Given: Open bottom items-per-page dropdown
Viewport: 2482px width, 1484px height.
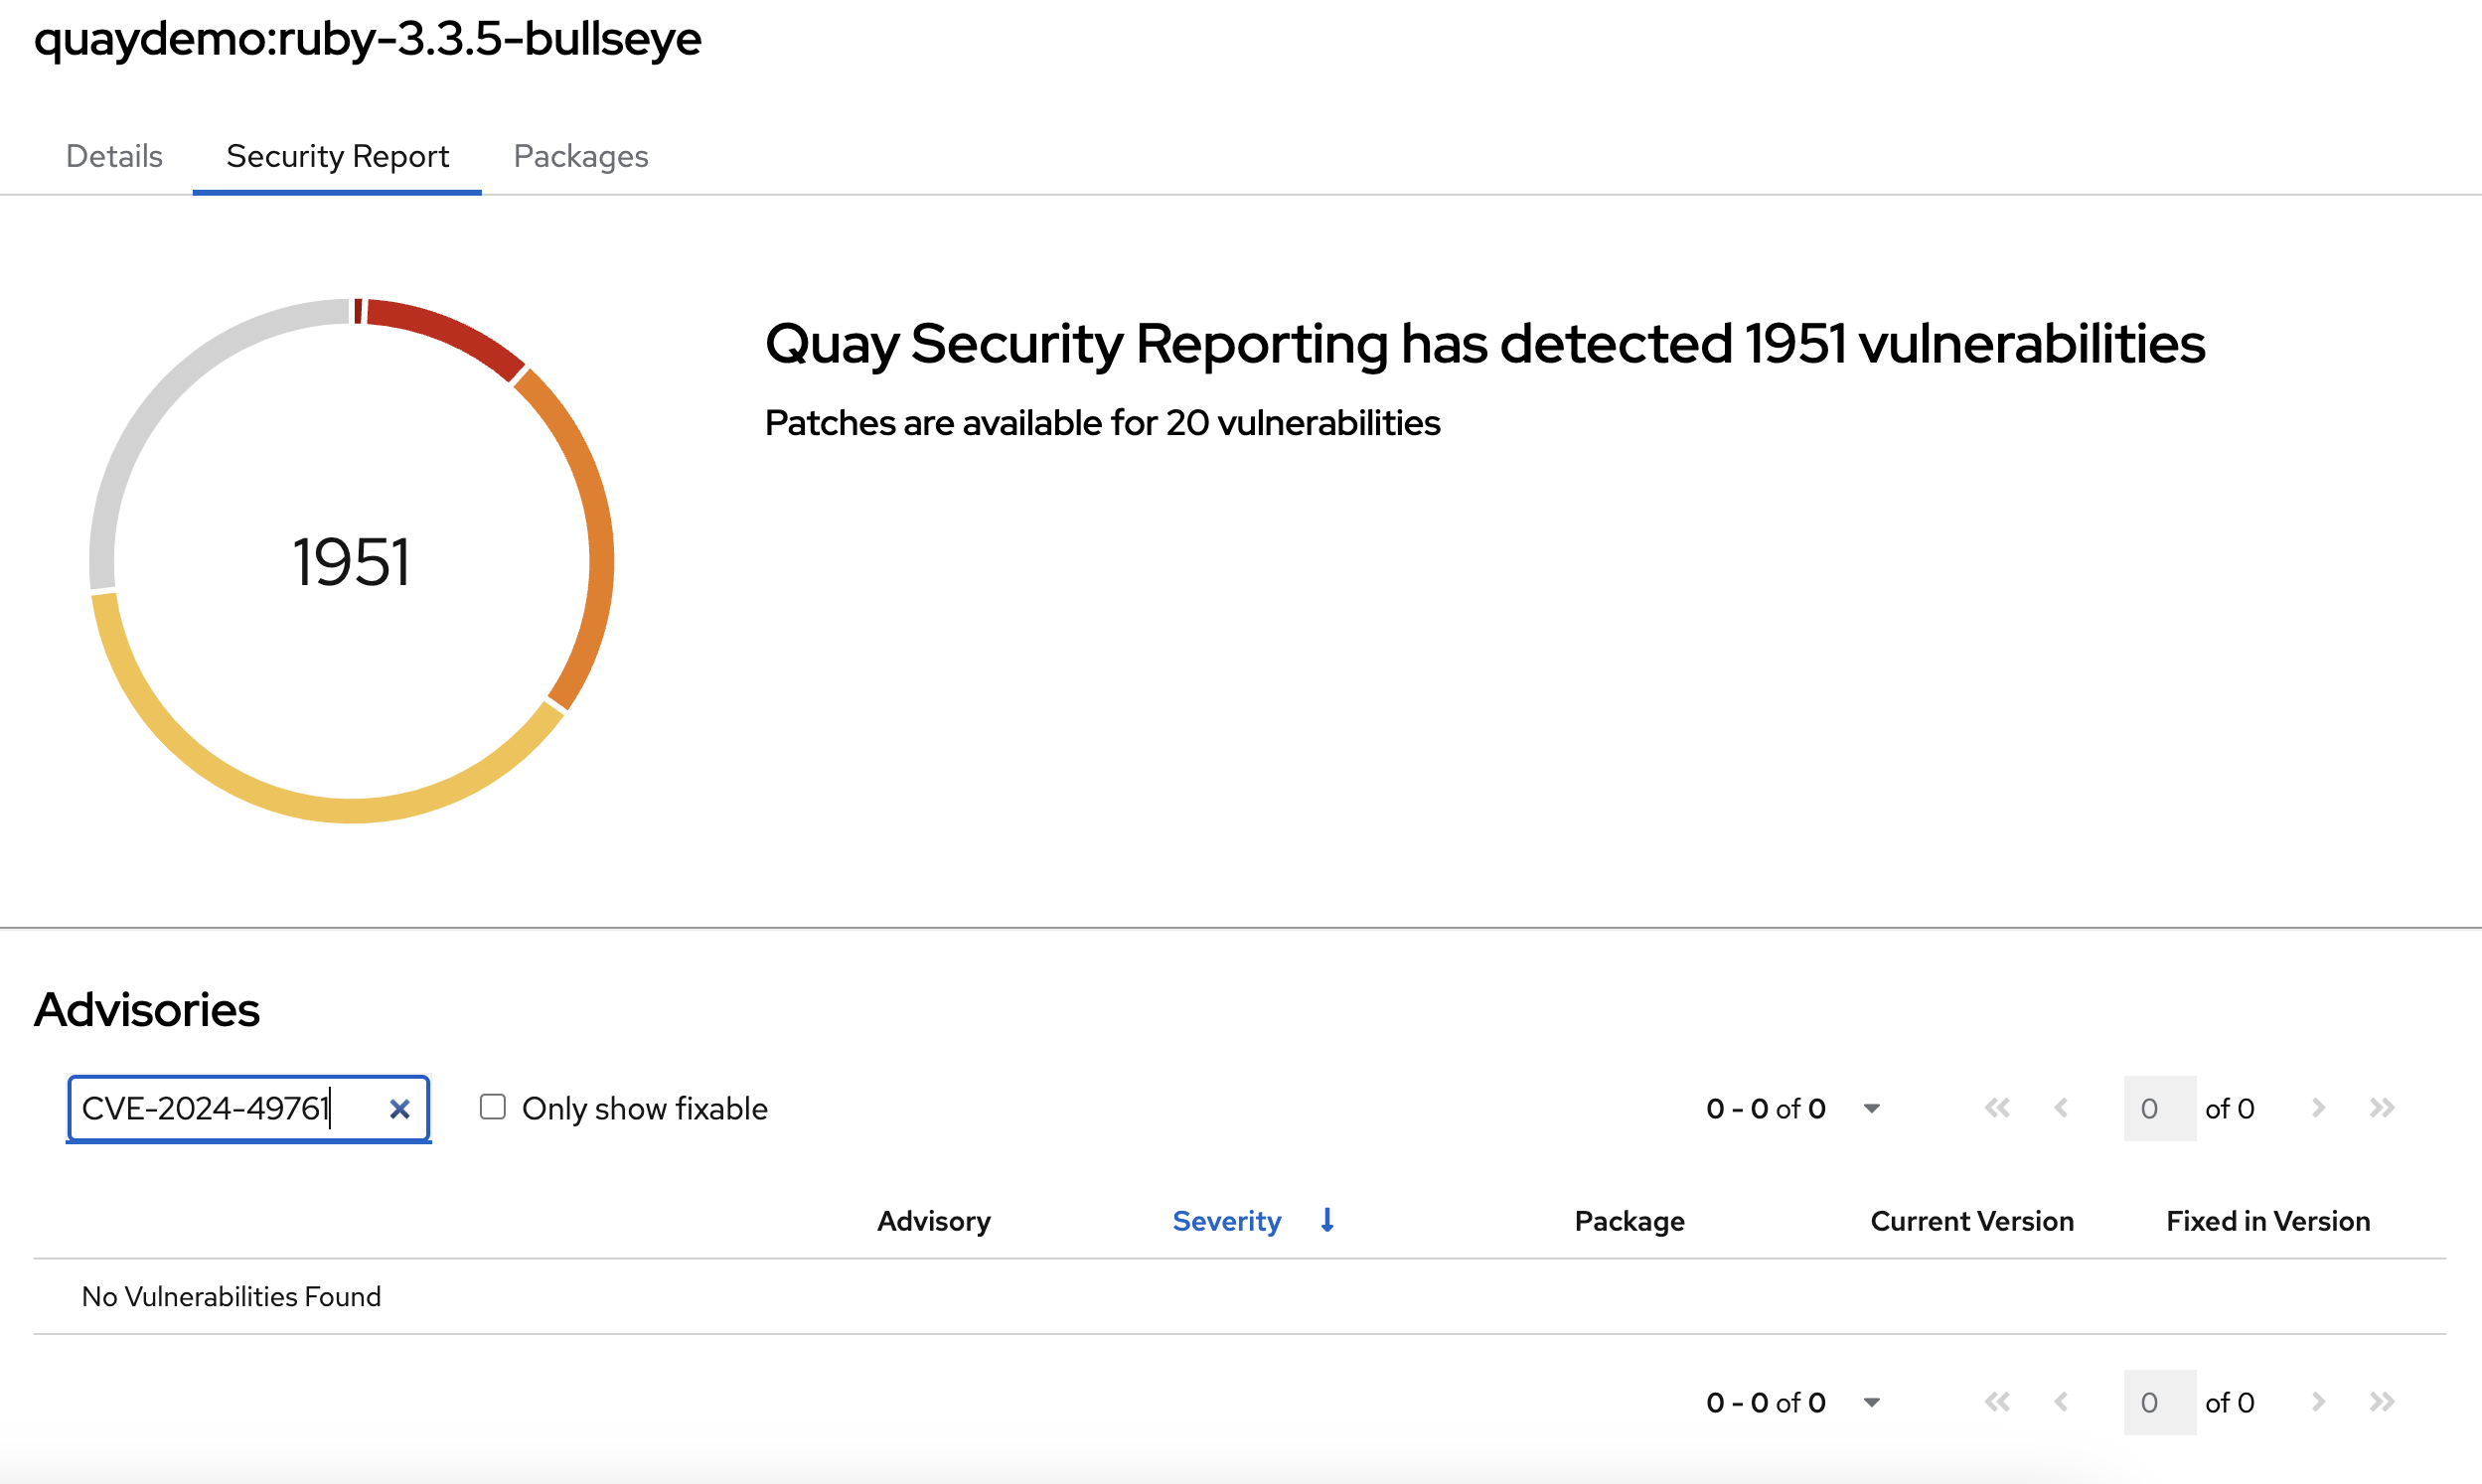Looking at the screenshot, I should coord(1871,1402).
